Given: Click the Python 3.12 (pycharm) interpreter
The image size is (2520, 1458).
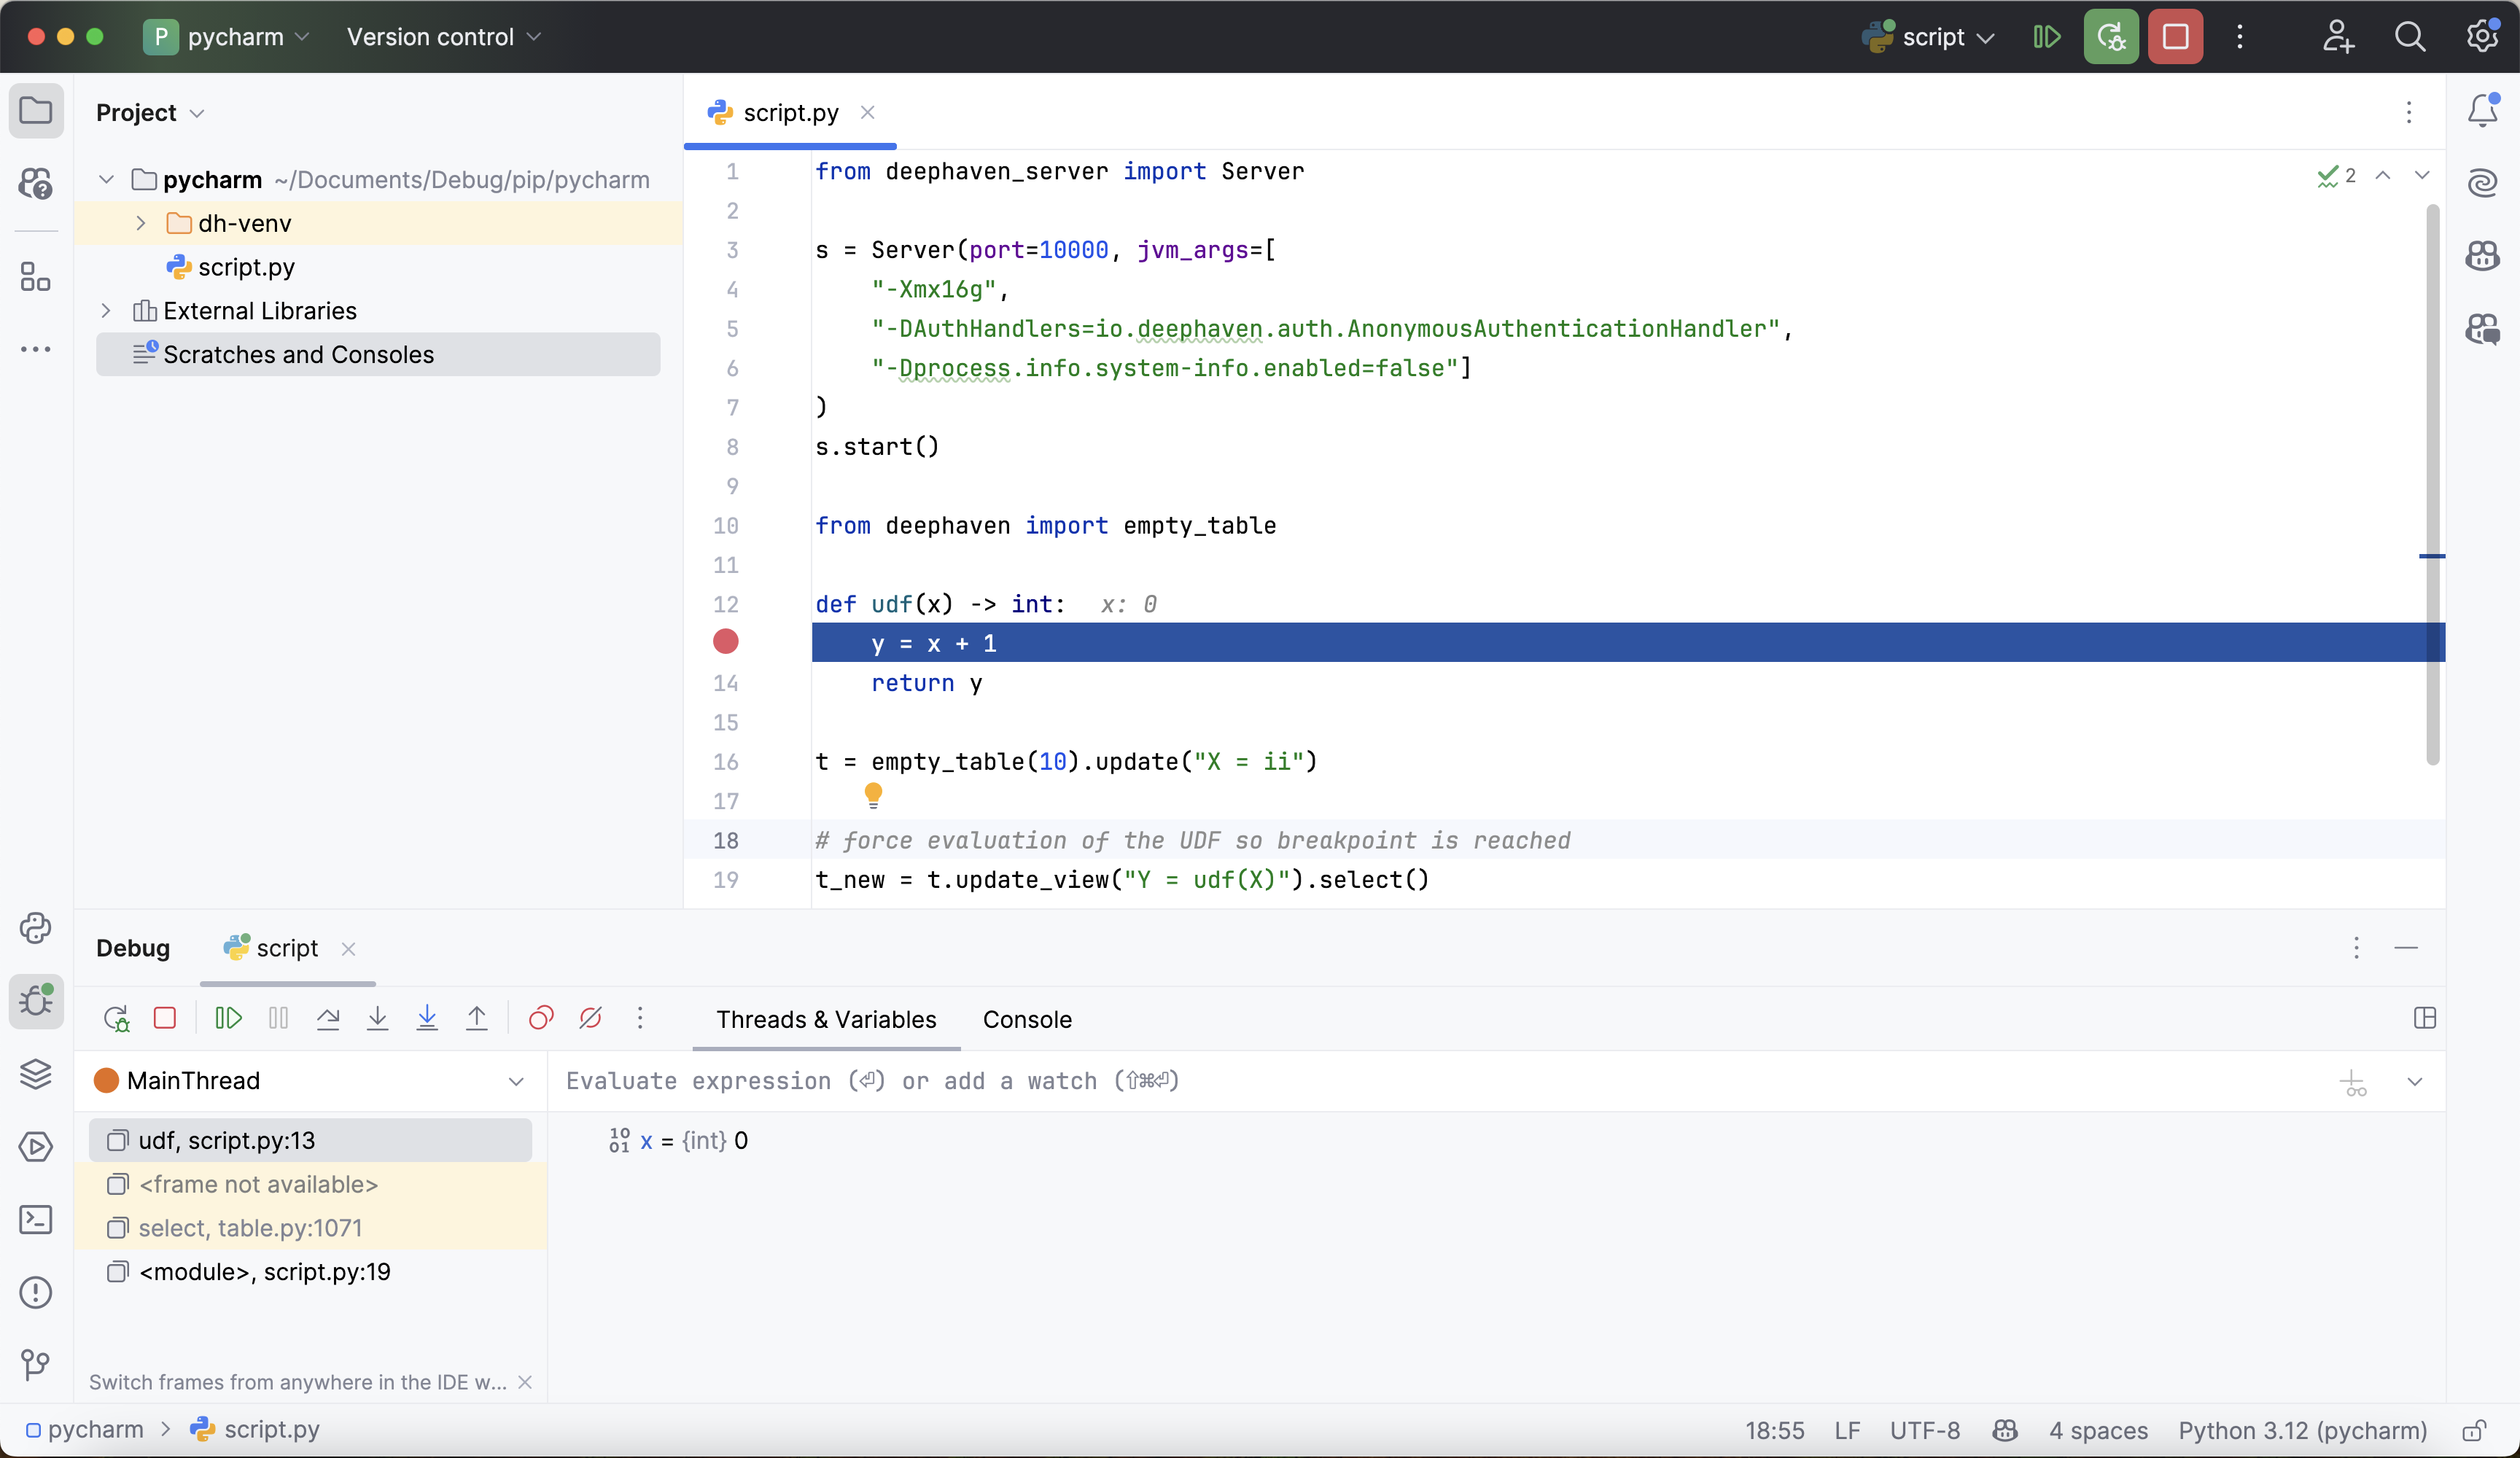Looking at the screenshot, I should click(2302, 1430).
